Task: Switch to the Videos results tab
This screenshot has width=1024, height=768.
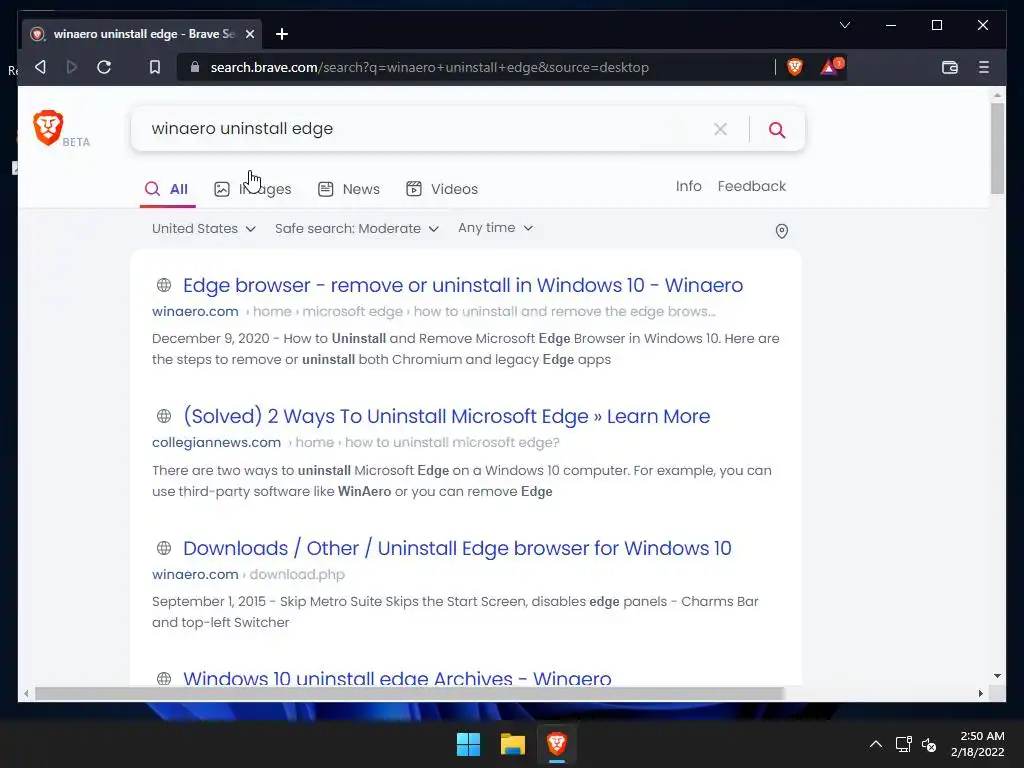Action: [442, 189]
